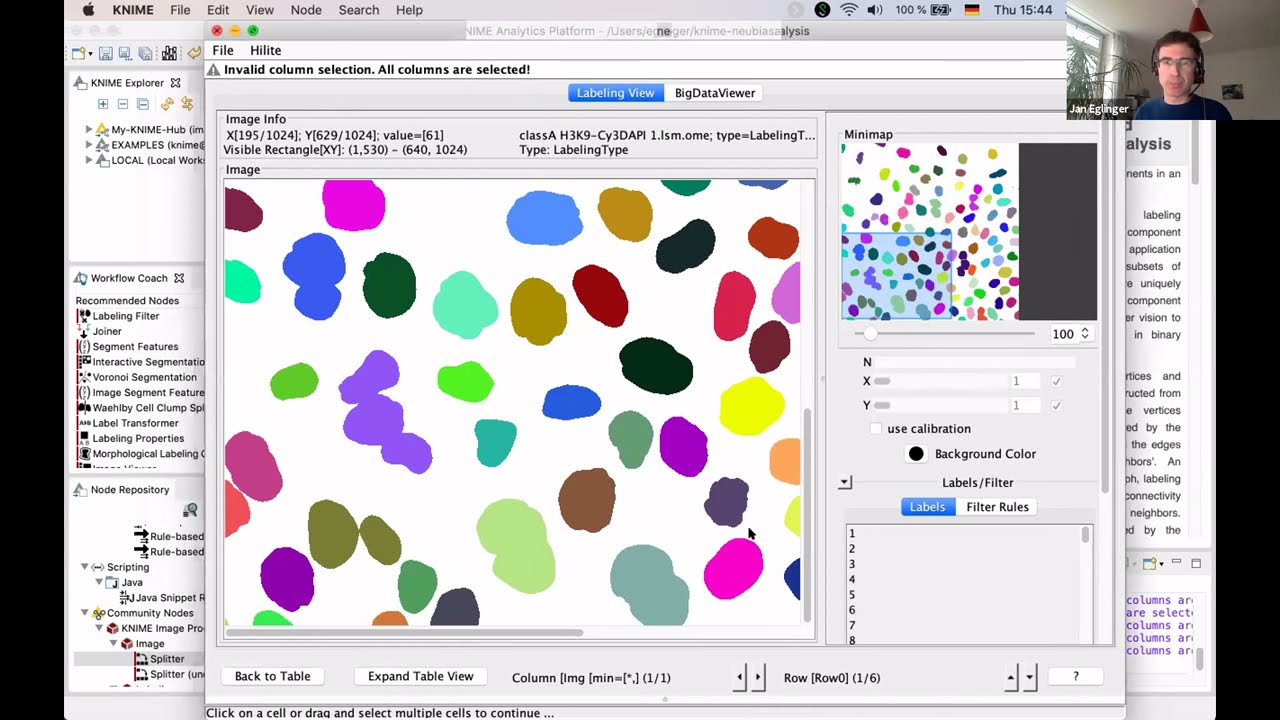Go to next row arrow
Viewport: 1280px width, 720px height.
pos(1029,677)
